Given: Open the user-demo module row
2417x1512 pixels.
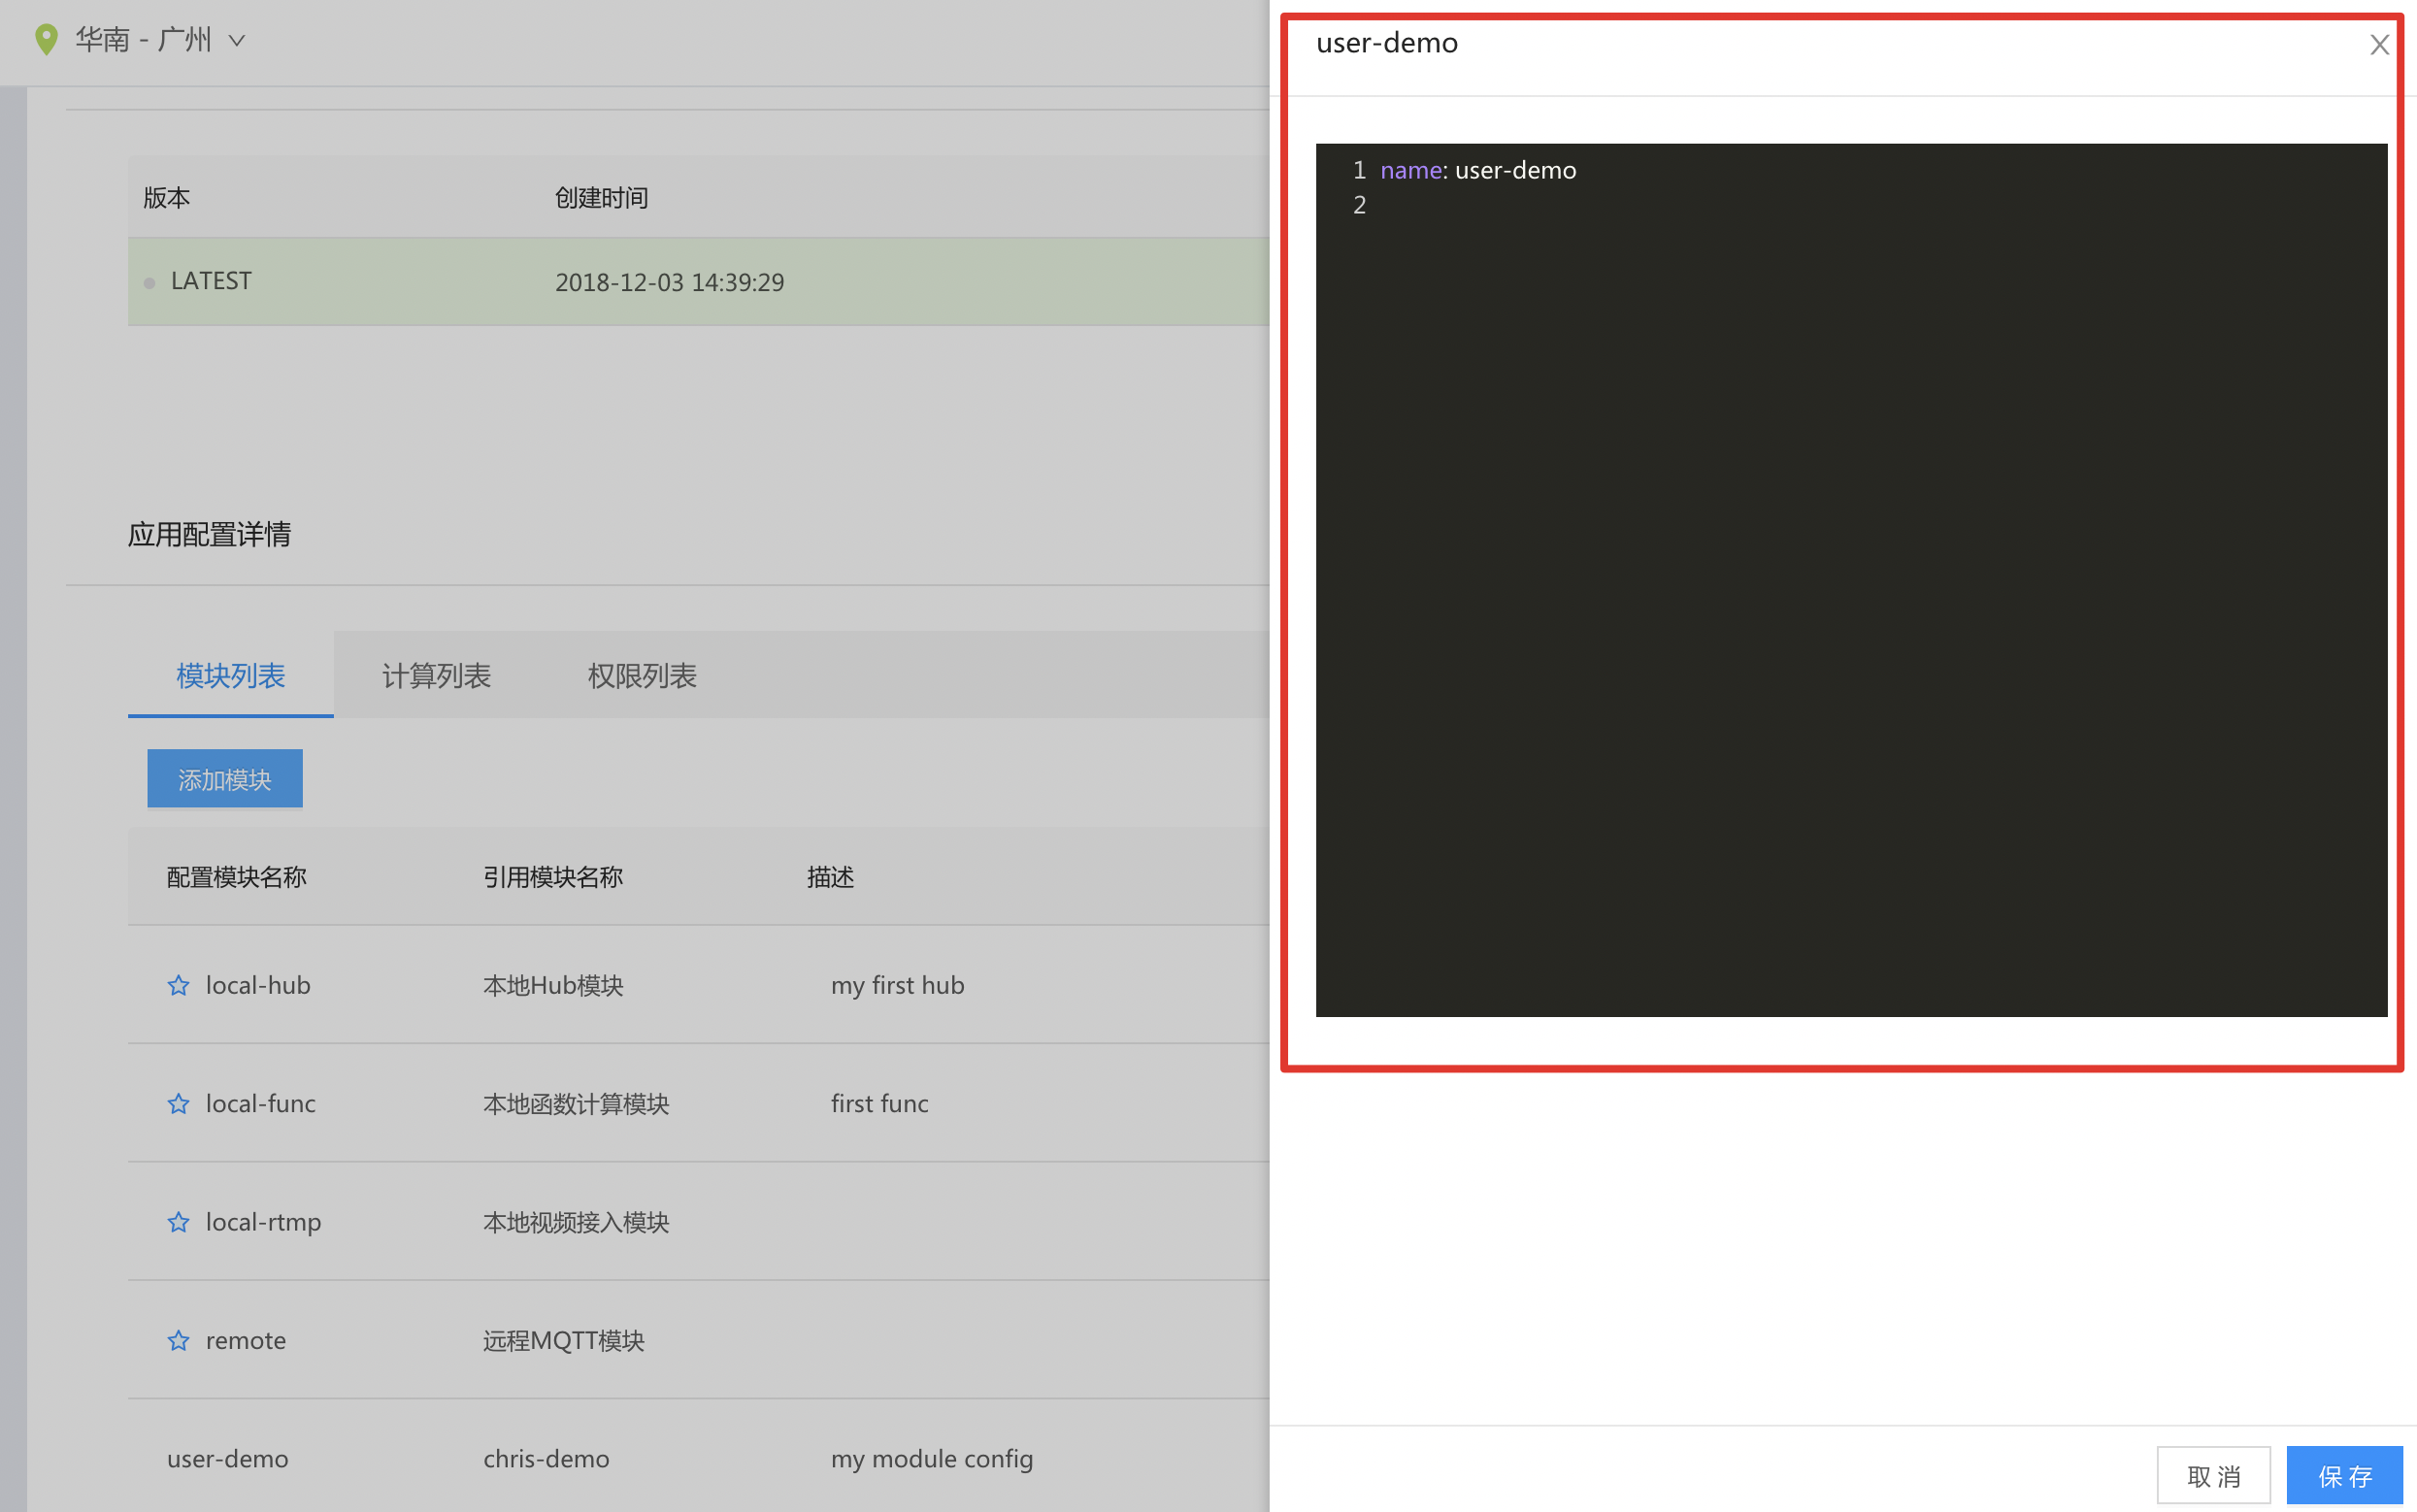Looking at the screenshot, I should [228, 1458].
